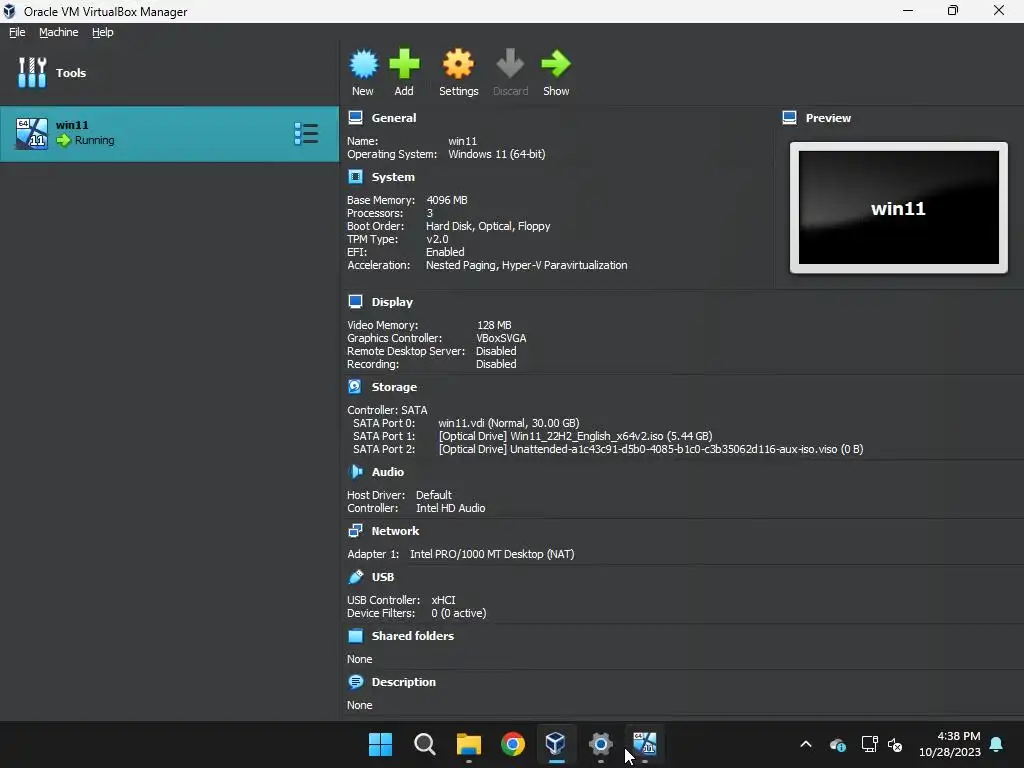
Task: Click the Display section monitor icon
Action: pyautogui.click(x=355, y=302)
